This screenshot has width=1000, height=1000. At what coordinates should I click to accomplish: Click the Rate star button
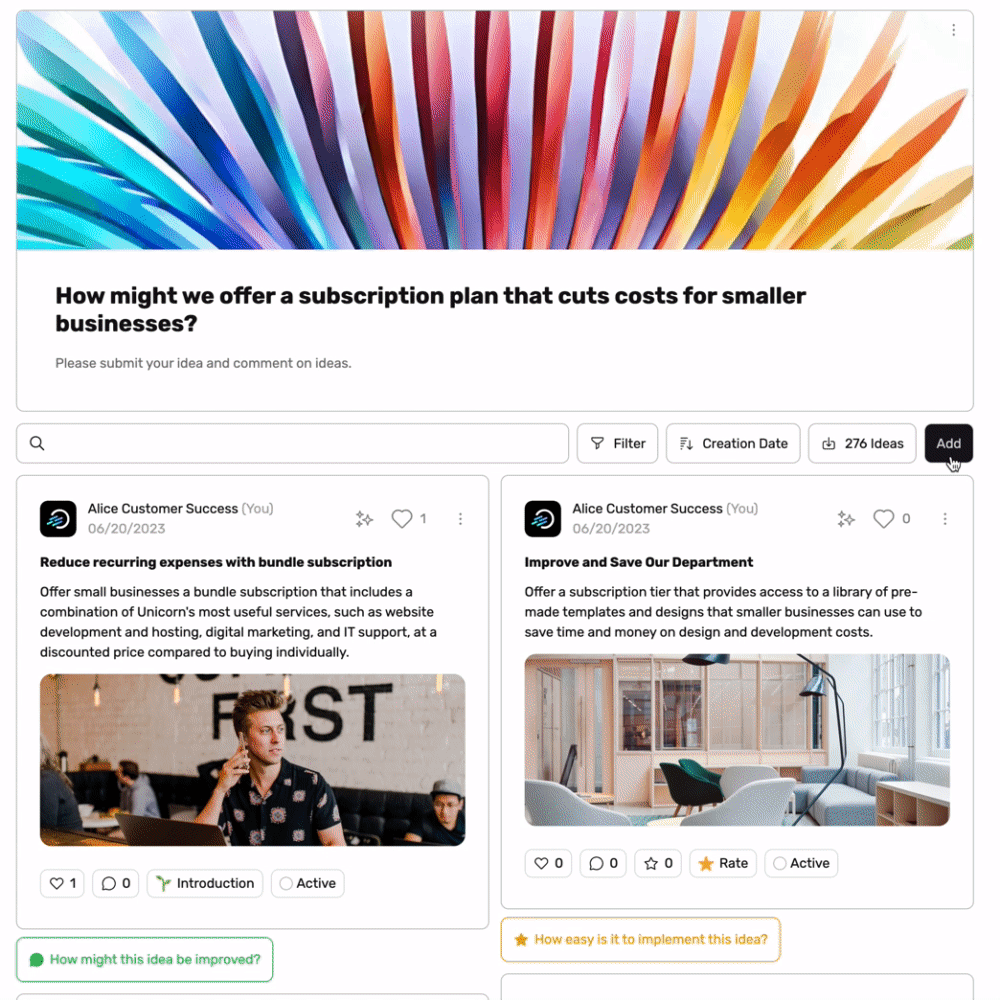click(x=723, y=863)
